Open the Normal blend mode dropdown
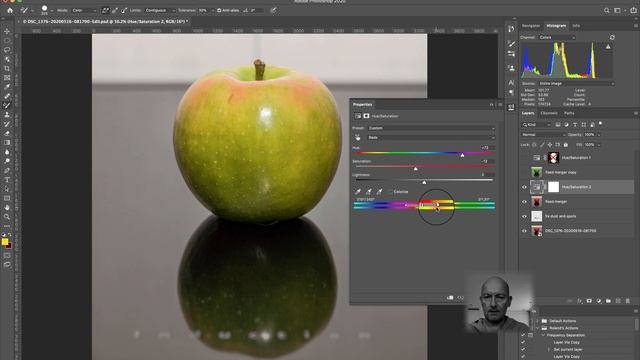640x360 pixels. pos(543,135)
